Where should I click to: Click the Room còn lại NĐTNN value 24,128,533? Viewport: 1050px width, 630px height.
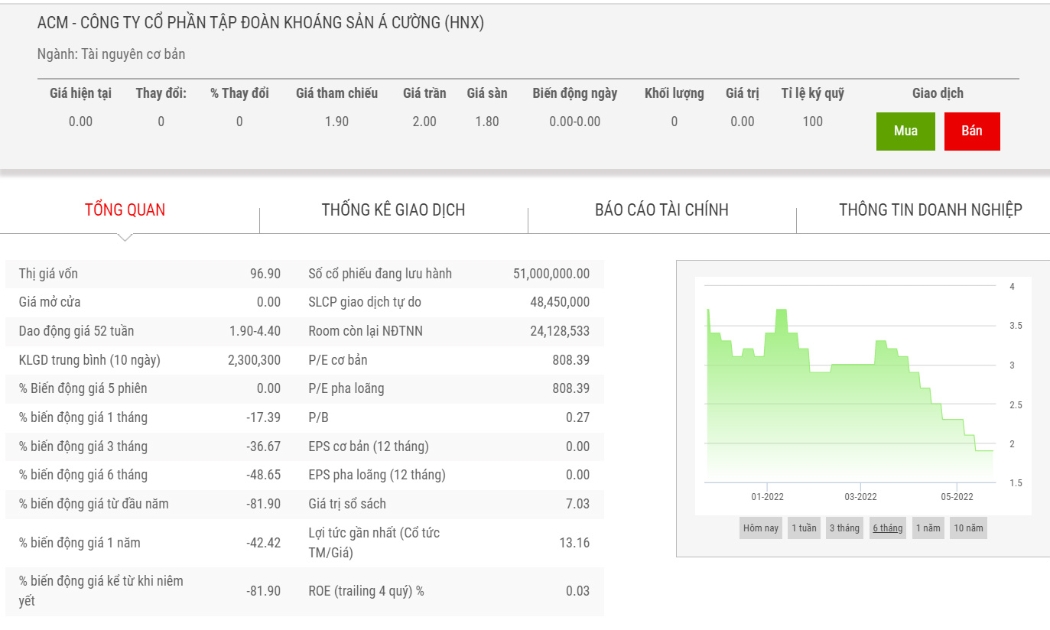pos(560,331)
